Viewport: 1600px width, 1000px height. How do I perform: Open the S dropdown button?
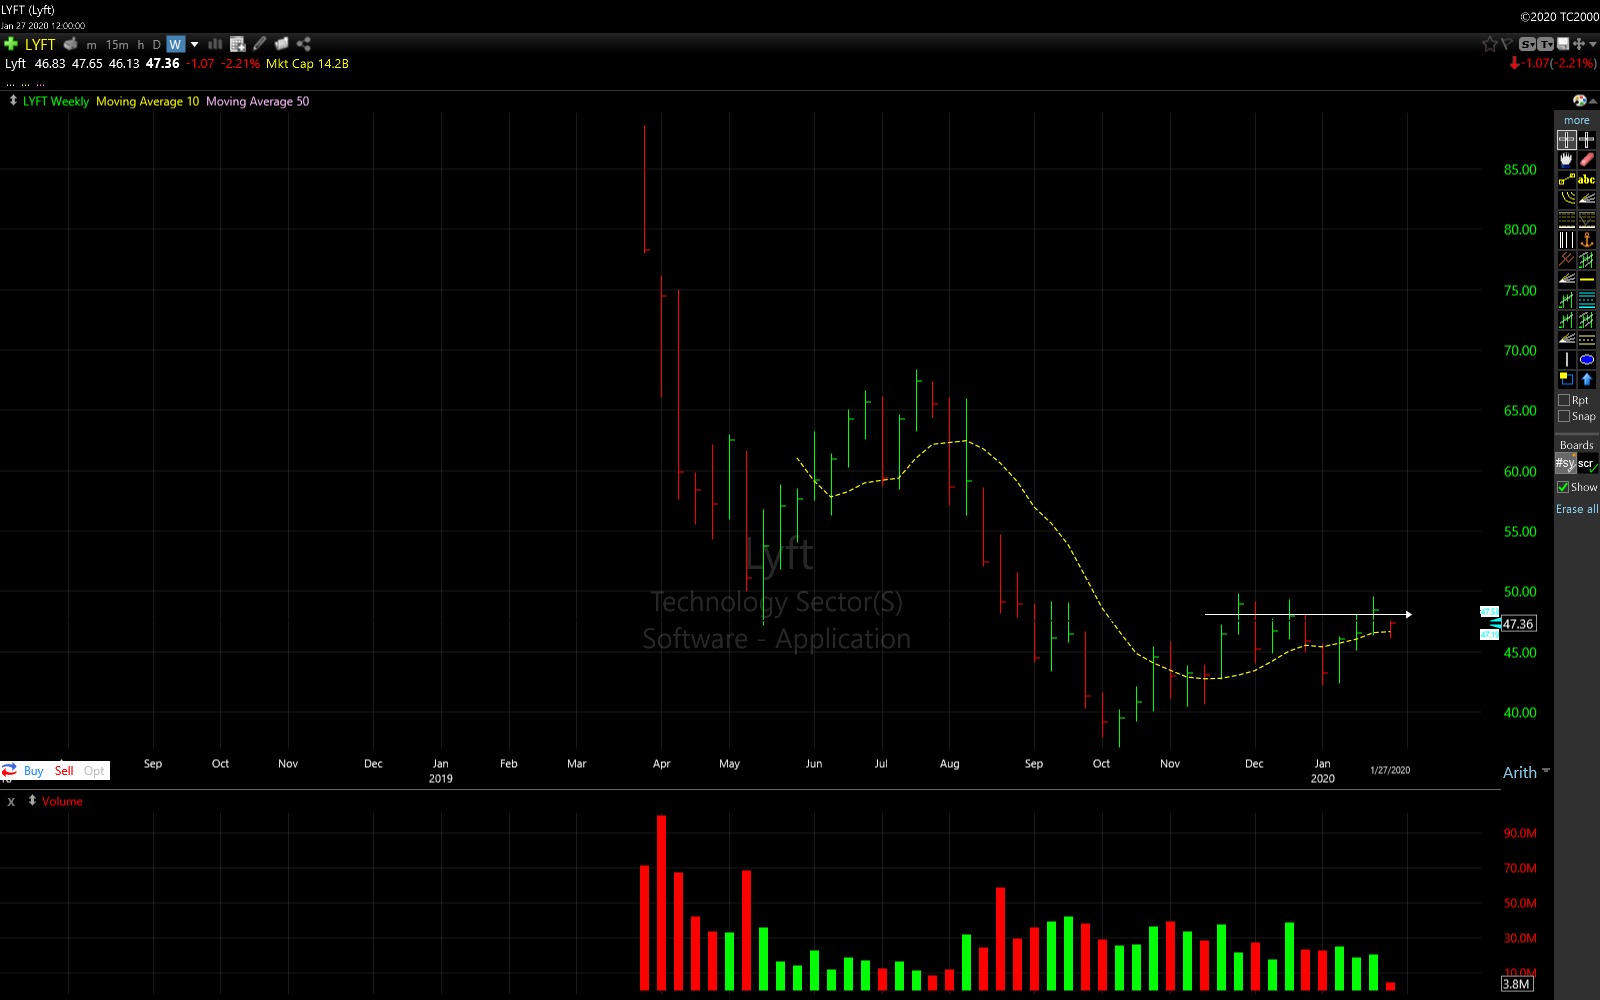coord(1527,44)
